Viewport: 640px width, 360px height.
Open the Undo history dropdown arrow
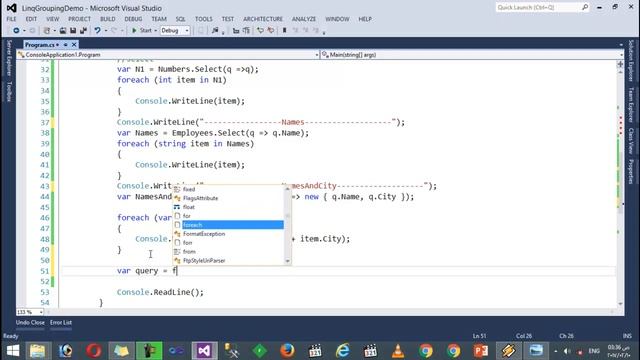pyautogui.click(x=106, y=31)
